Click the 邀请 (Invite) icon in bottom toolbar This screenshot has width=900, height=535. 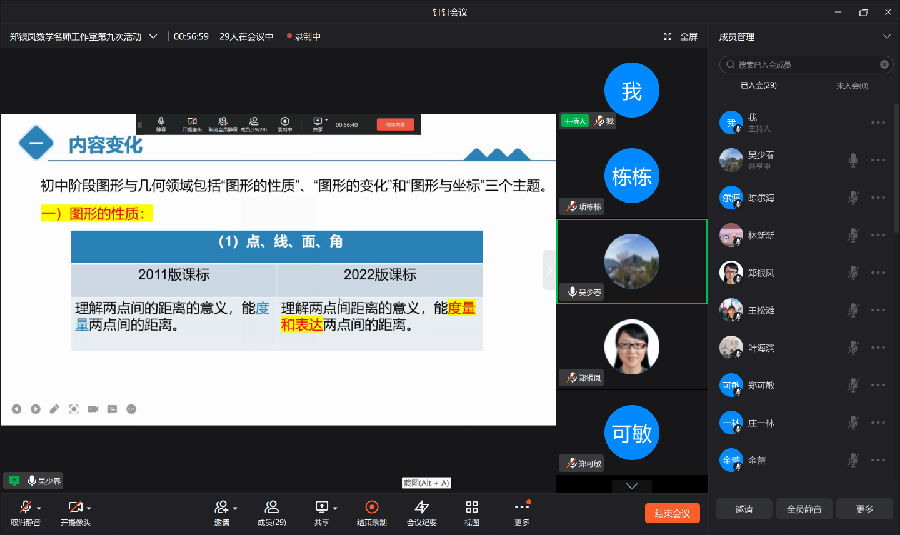[221, 508]
